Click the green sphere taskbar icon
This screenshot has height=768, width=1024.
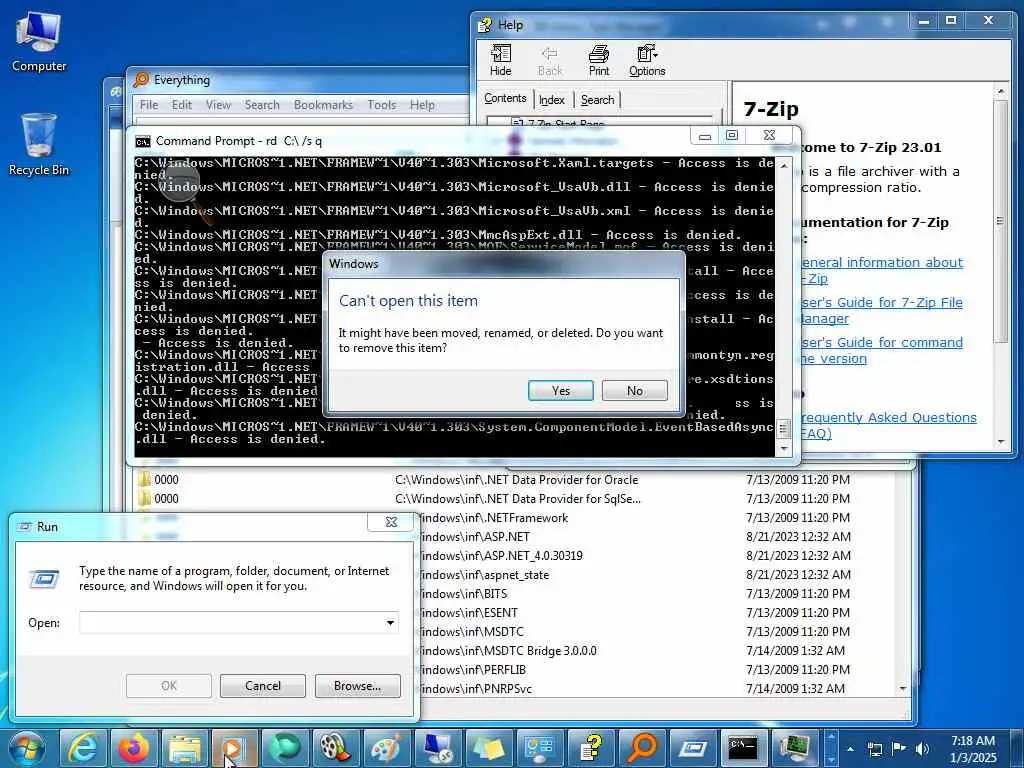click(285, 748)
